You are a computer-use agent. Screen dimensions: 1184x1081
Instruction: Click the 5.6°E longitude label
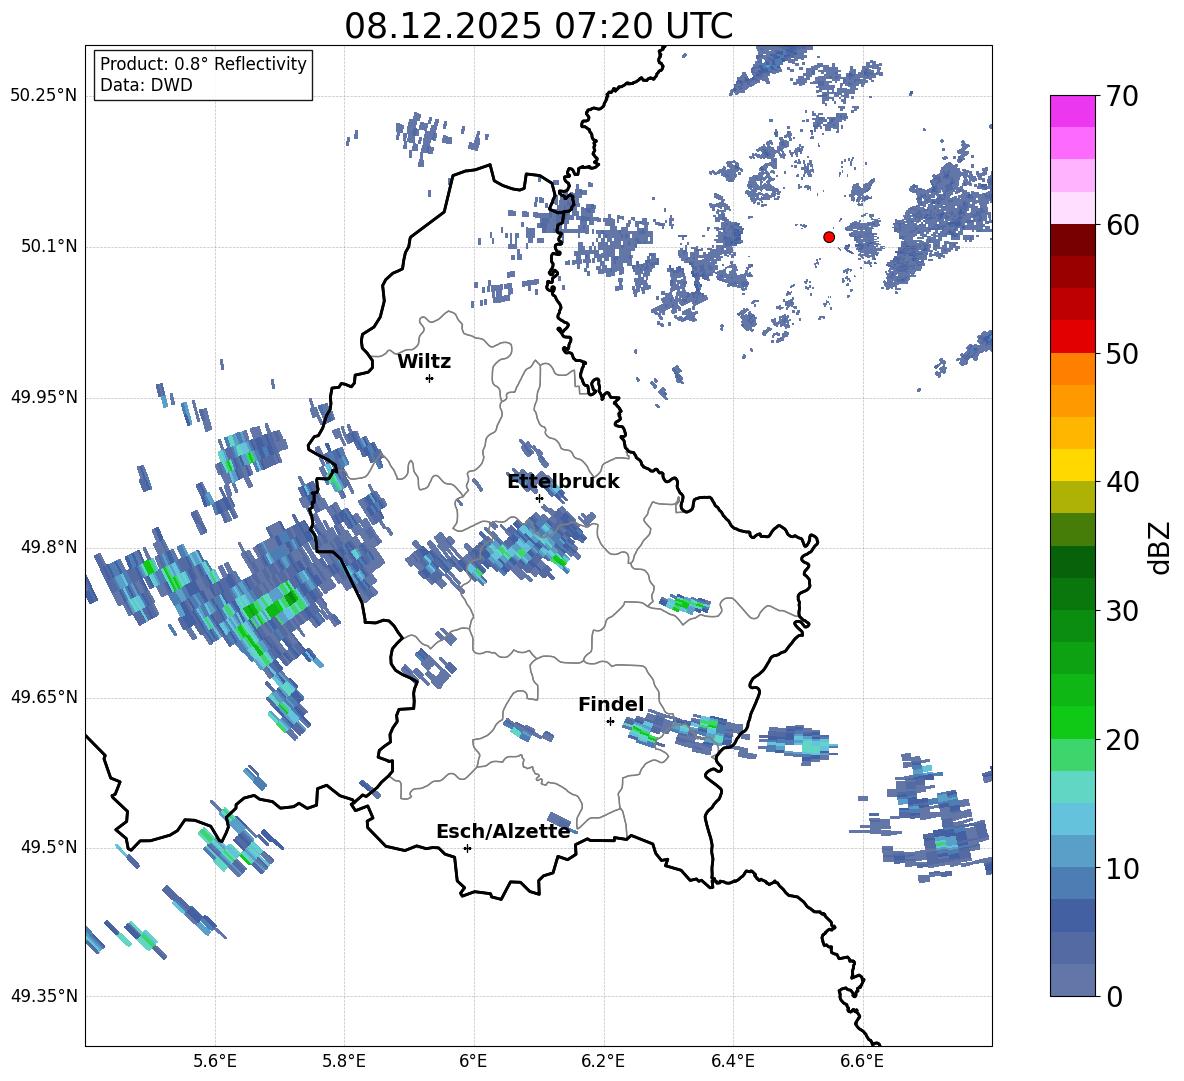[215, 1061]
